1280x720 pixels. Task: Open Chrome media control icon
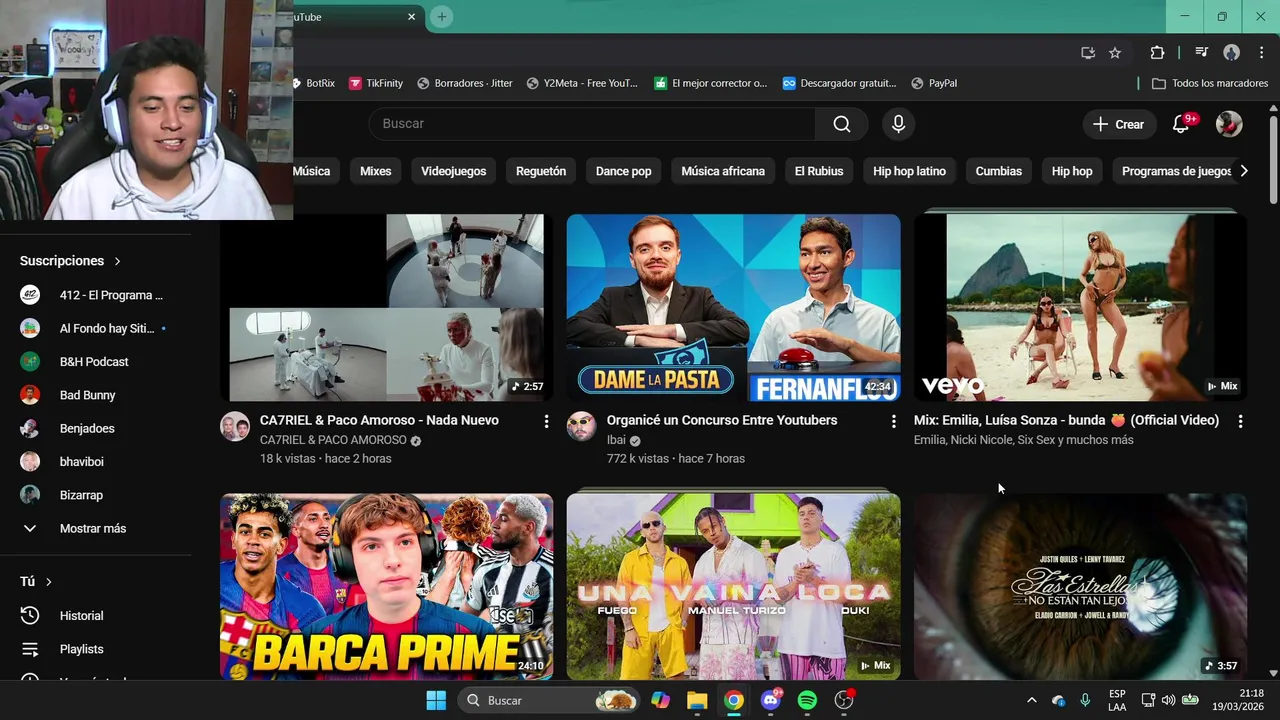coord(1202,53)
